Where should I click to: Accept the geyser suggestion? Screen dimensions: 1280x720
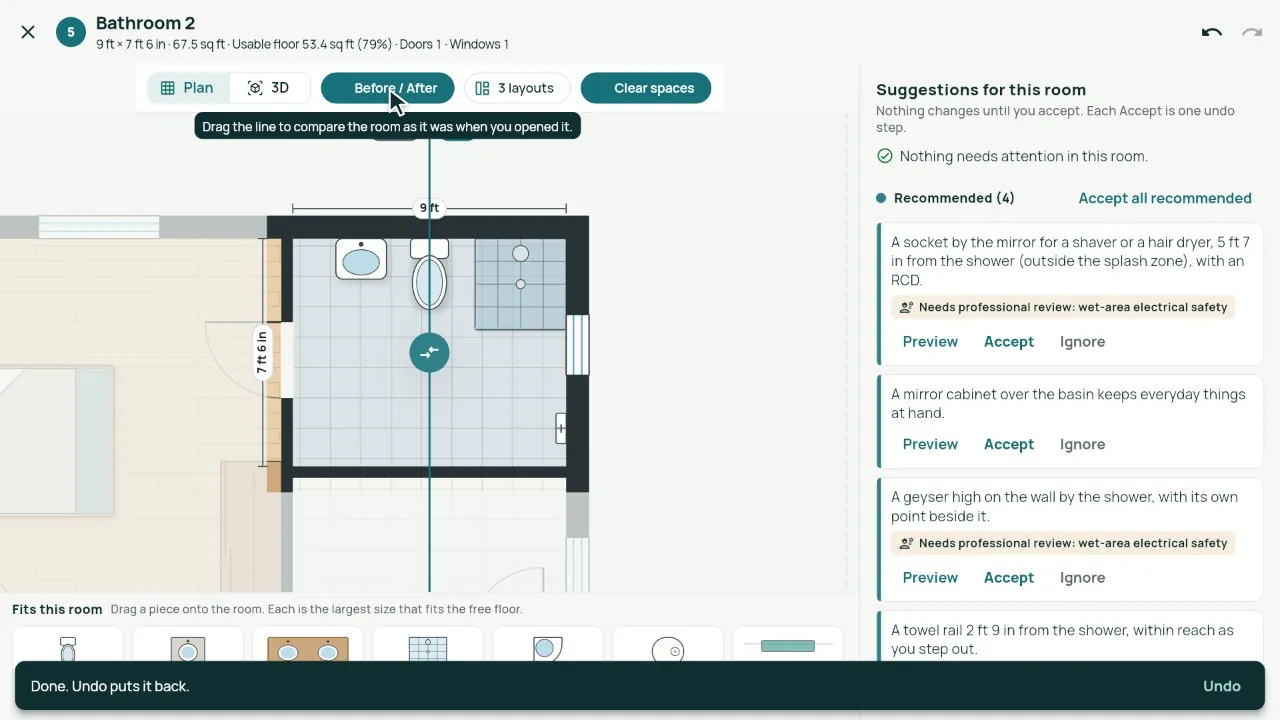coord(1009,578)
